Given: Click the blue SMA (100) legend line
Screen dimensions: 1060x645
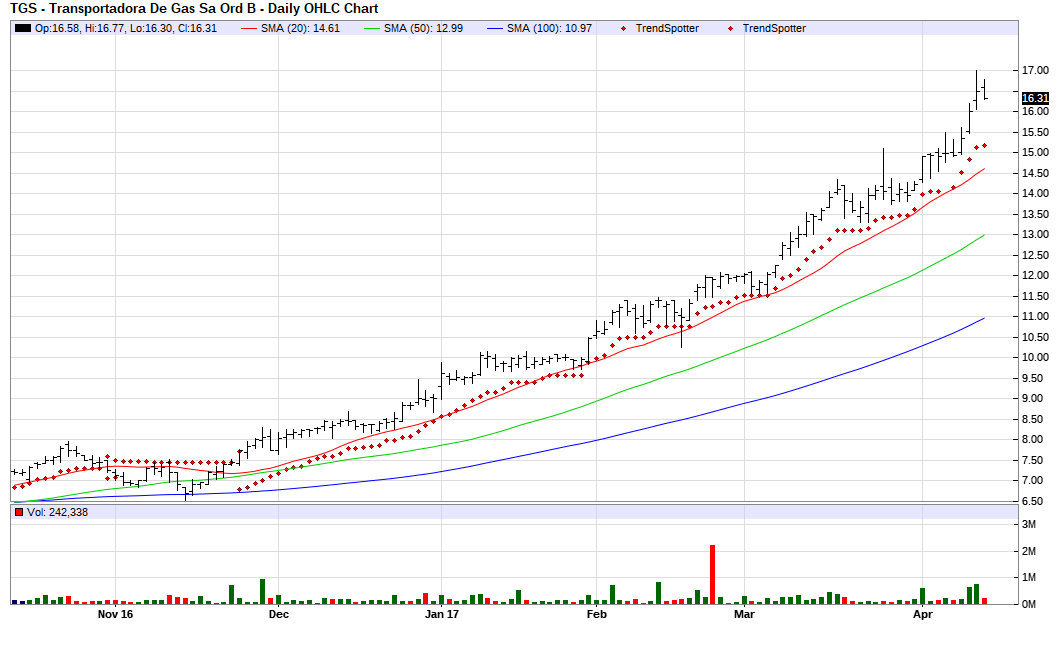Looking at the screenshot, I should 495,28.
